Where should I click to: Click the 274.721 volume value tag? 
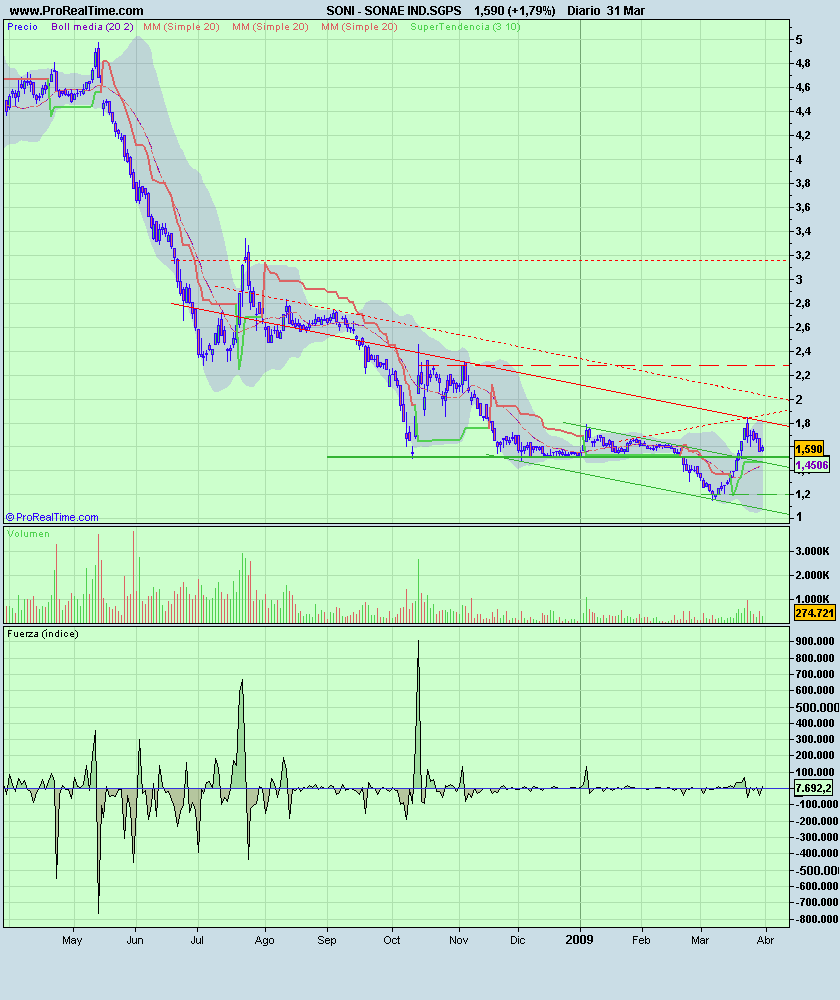[814, 613]
